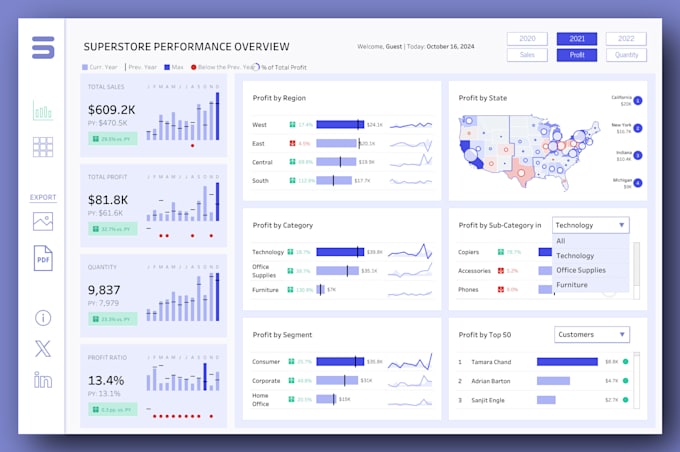
Task: Click red indicator icon for Phones
Action: (x=501, y=289)
